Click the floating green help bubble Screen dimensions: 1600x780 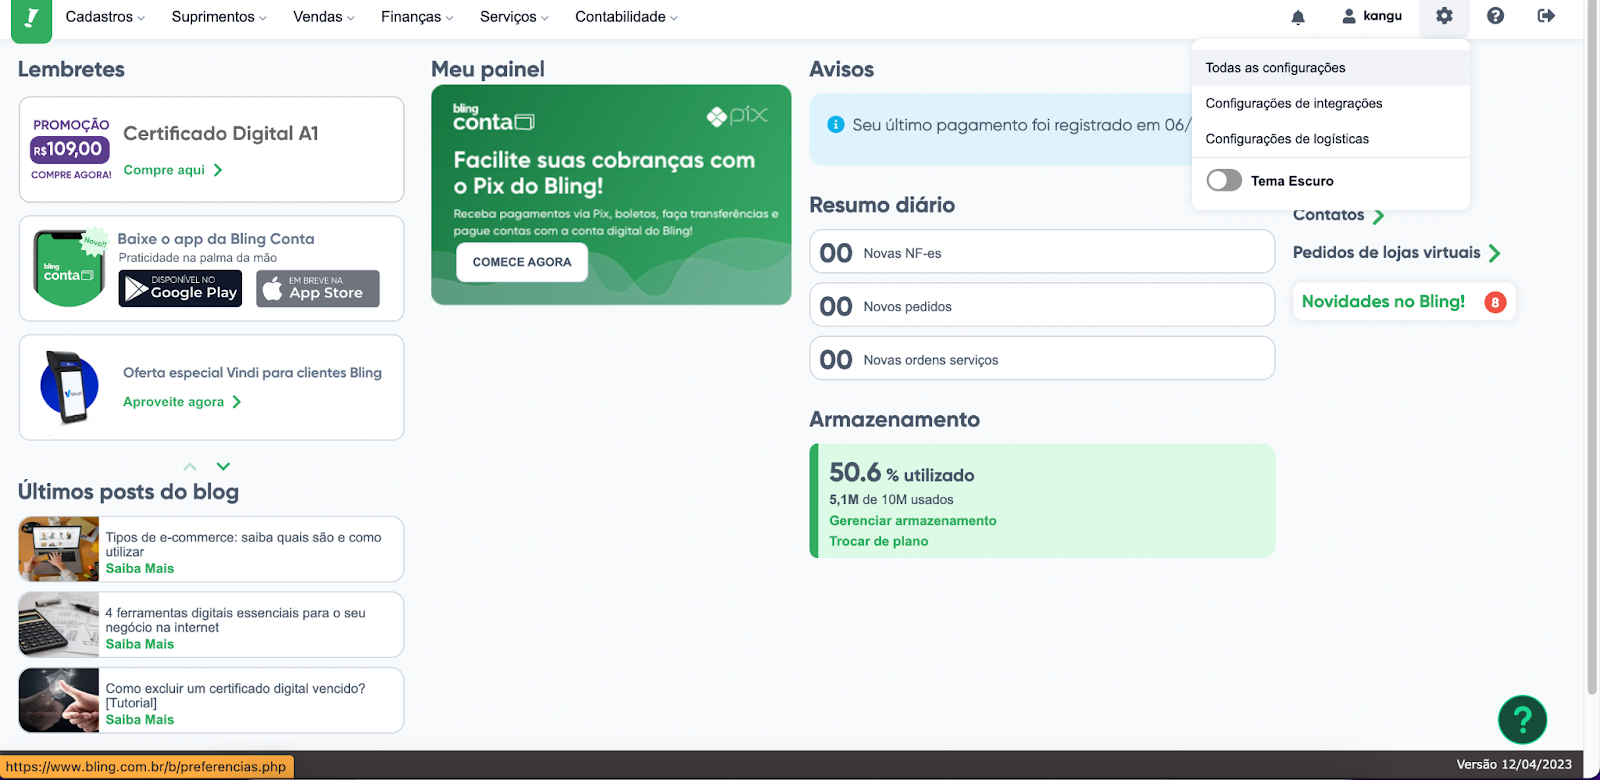[x=1522, y=719]
